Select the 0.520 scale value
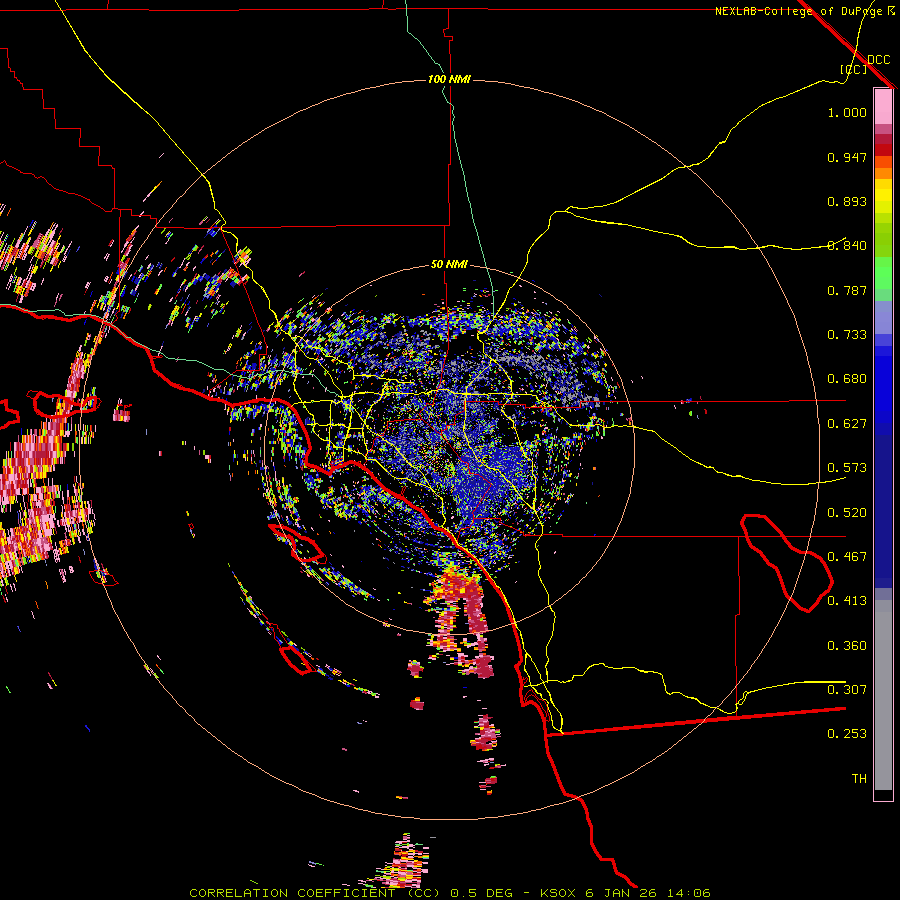Screen dimensions: 900x900 [847, 513]
